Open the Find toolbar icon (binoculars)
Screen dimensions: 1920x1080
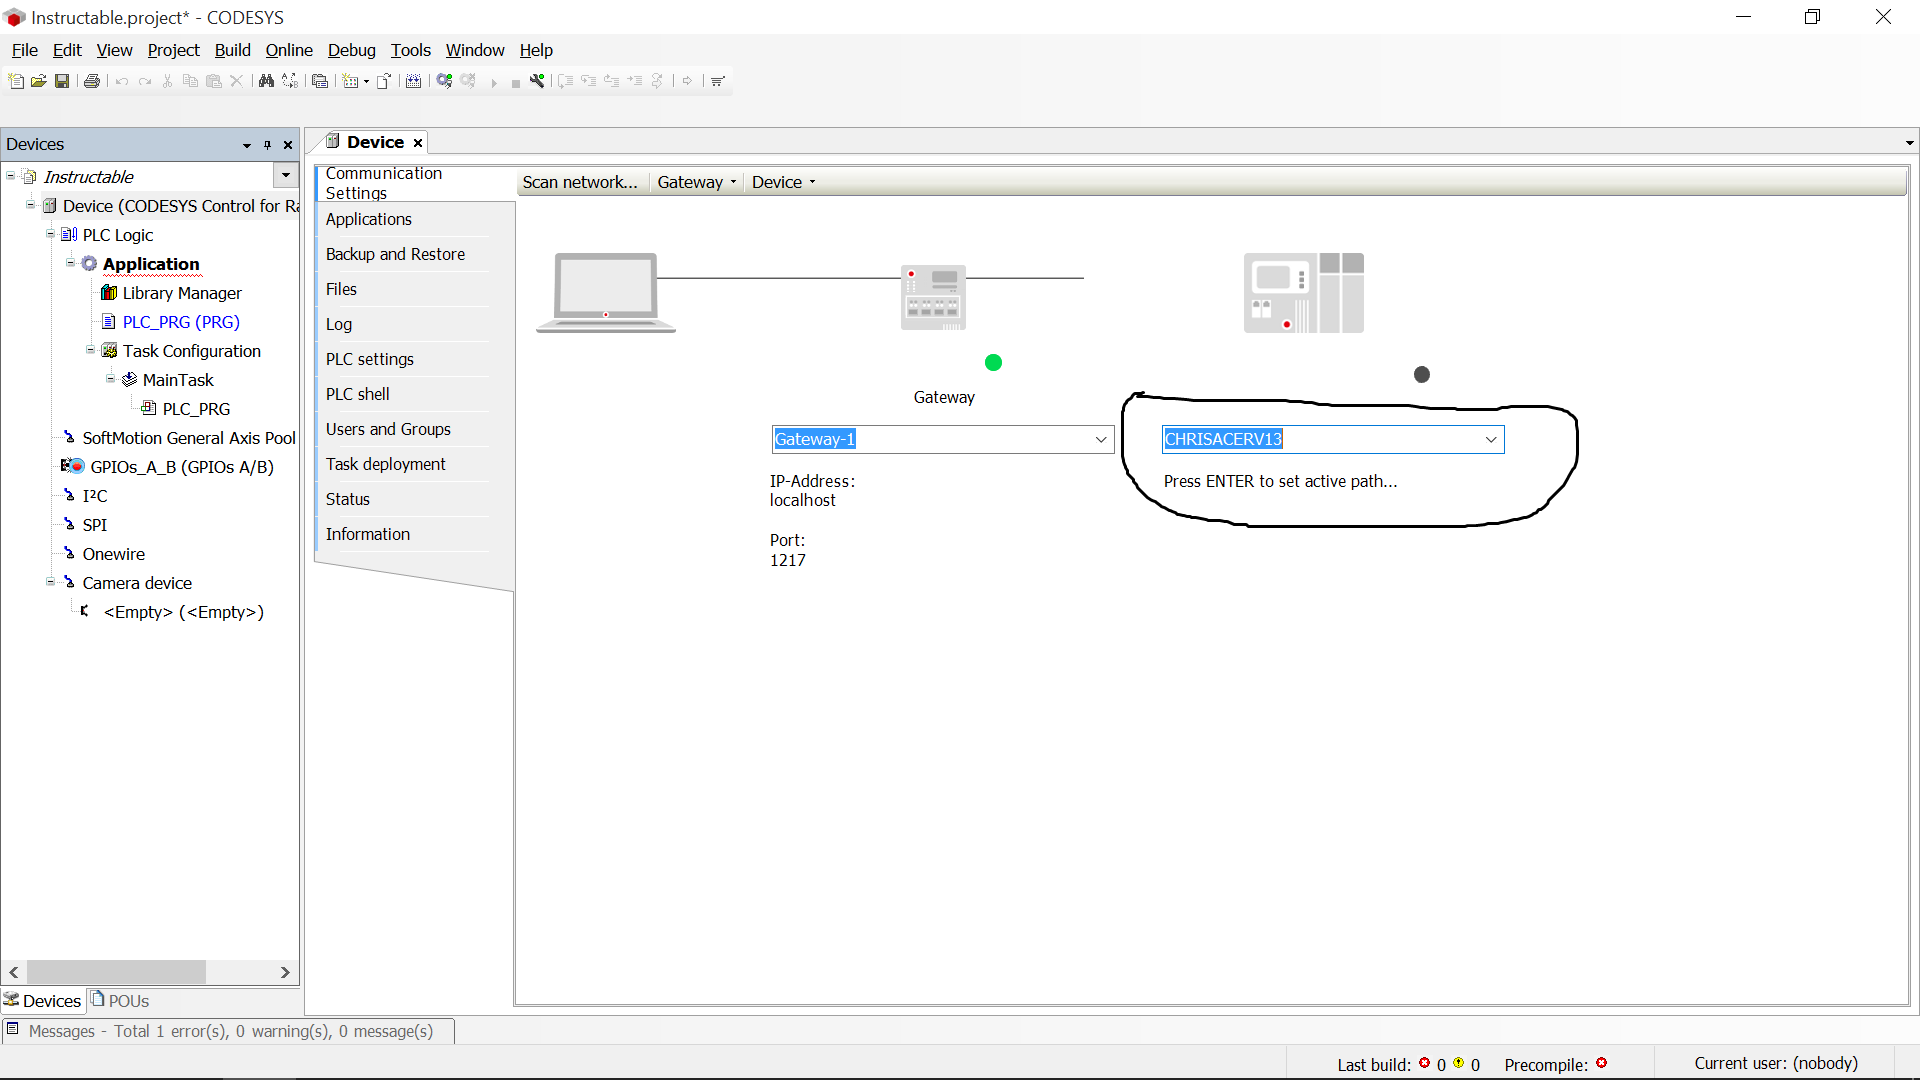pos(268,81)
